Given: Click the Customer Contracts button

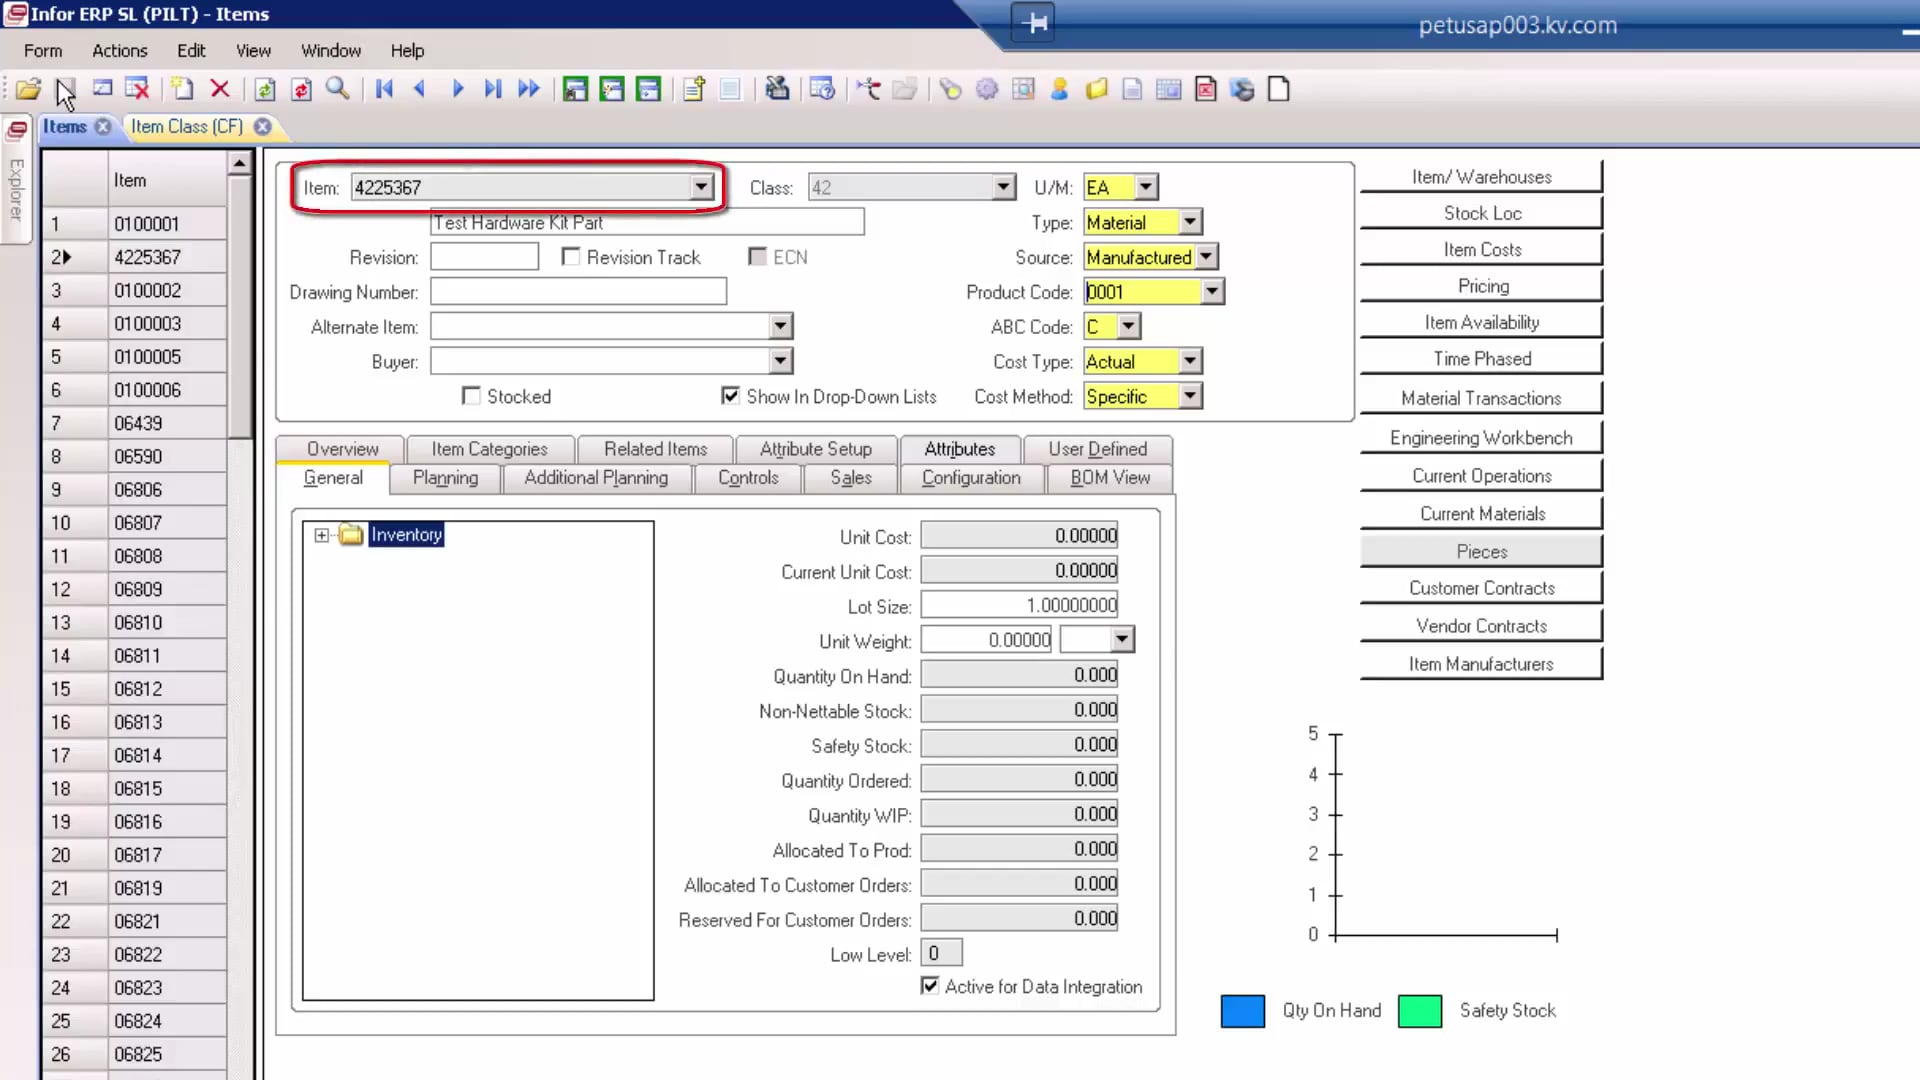Looking at the screenshot, I should (x=1481, y=588).
